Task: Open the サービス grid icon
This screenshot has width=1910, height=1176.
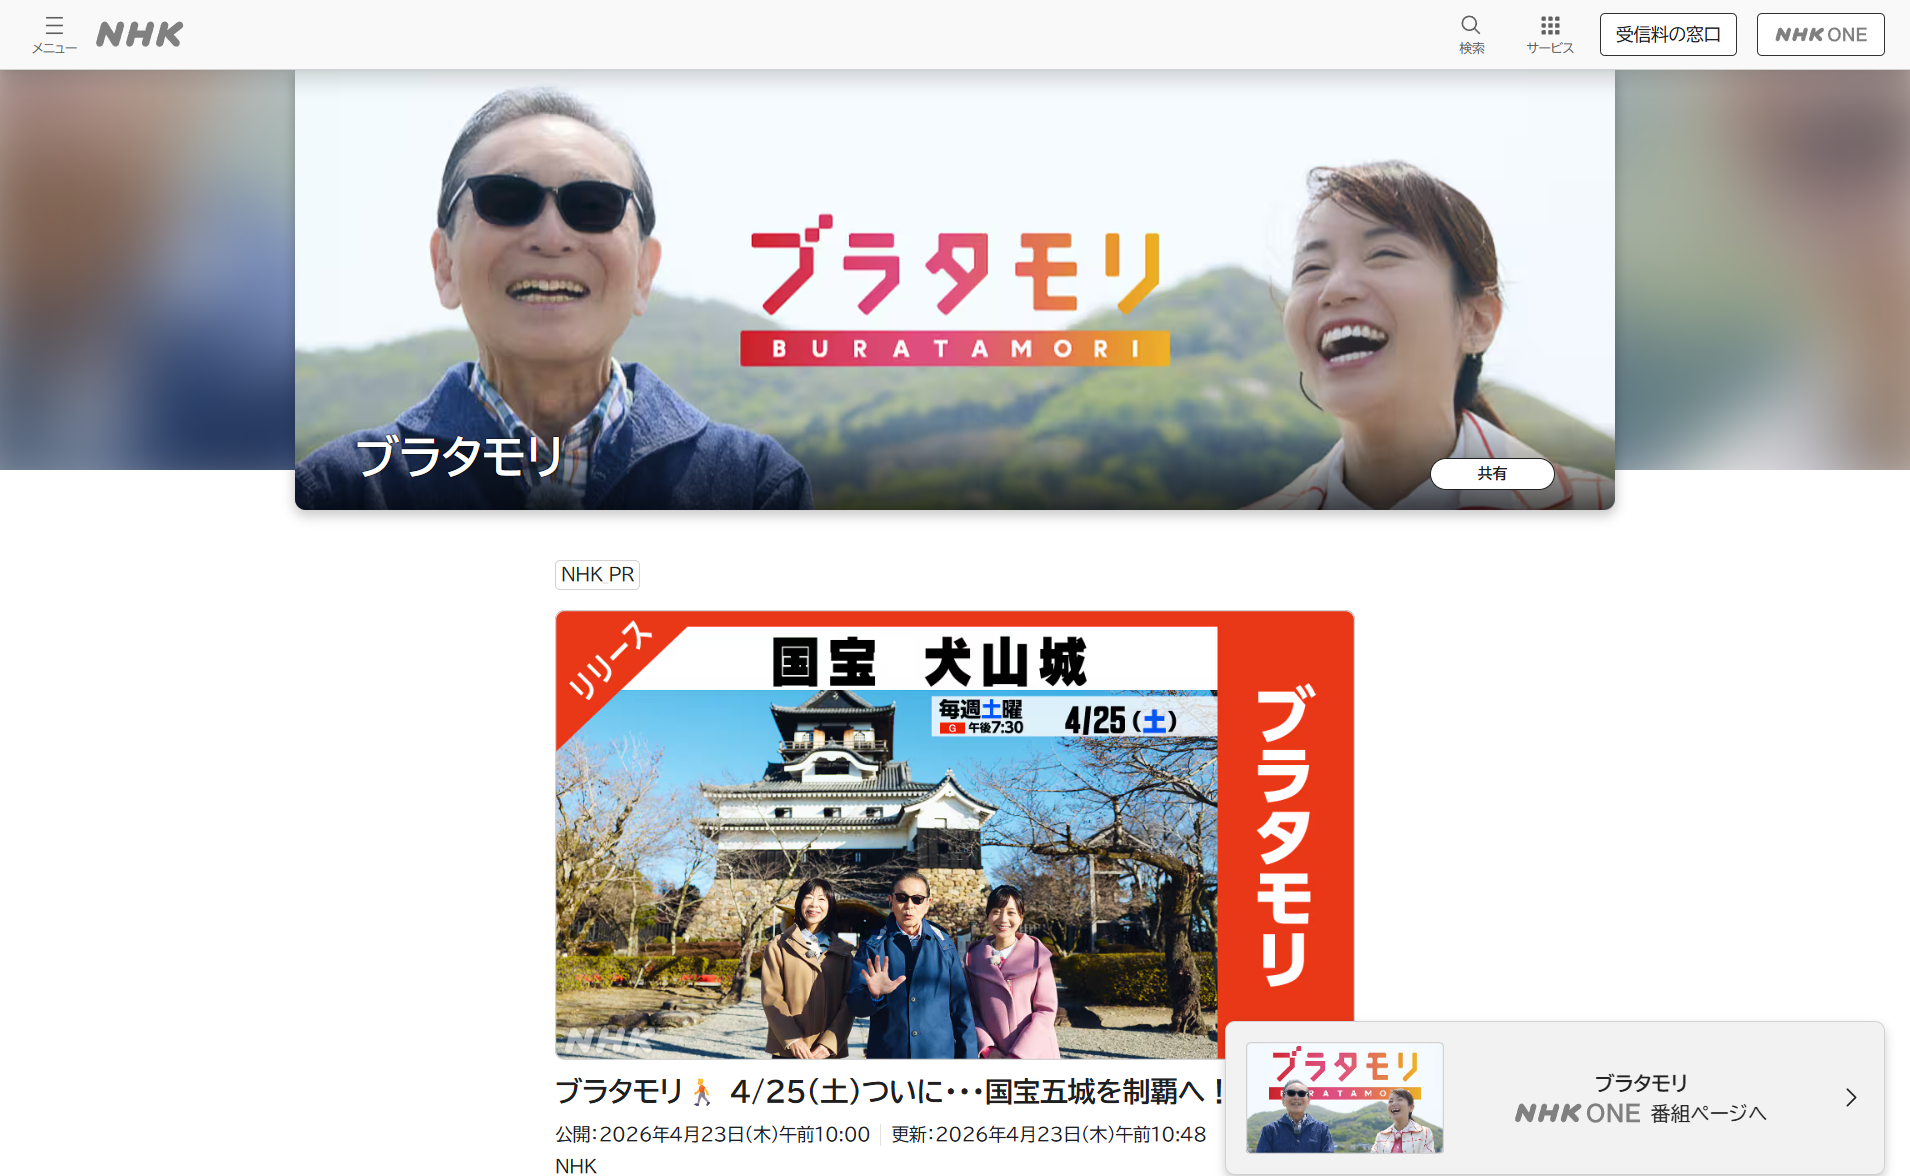Action: (1550, 34)
